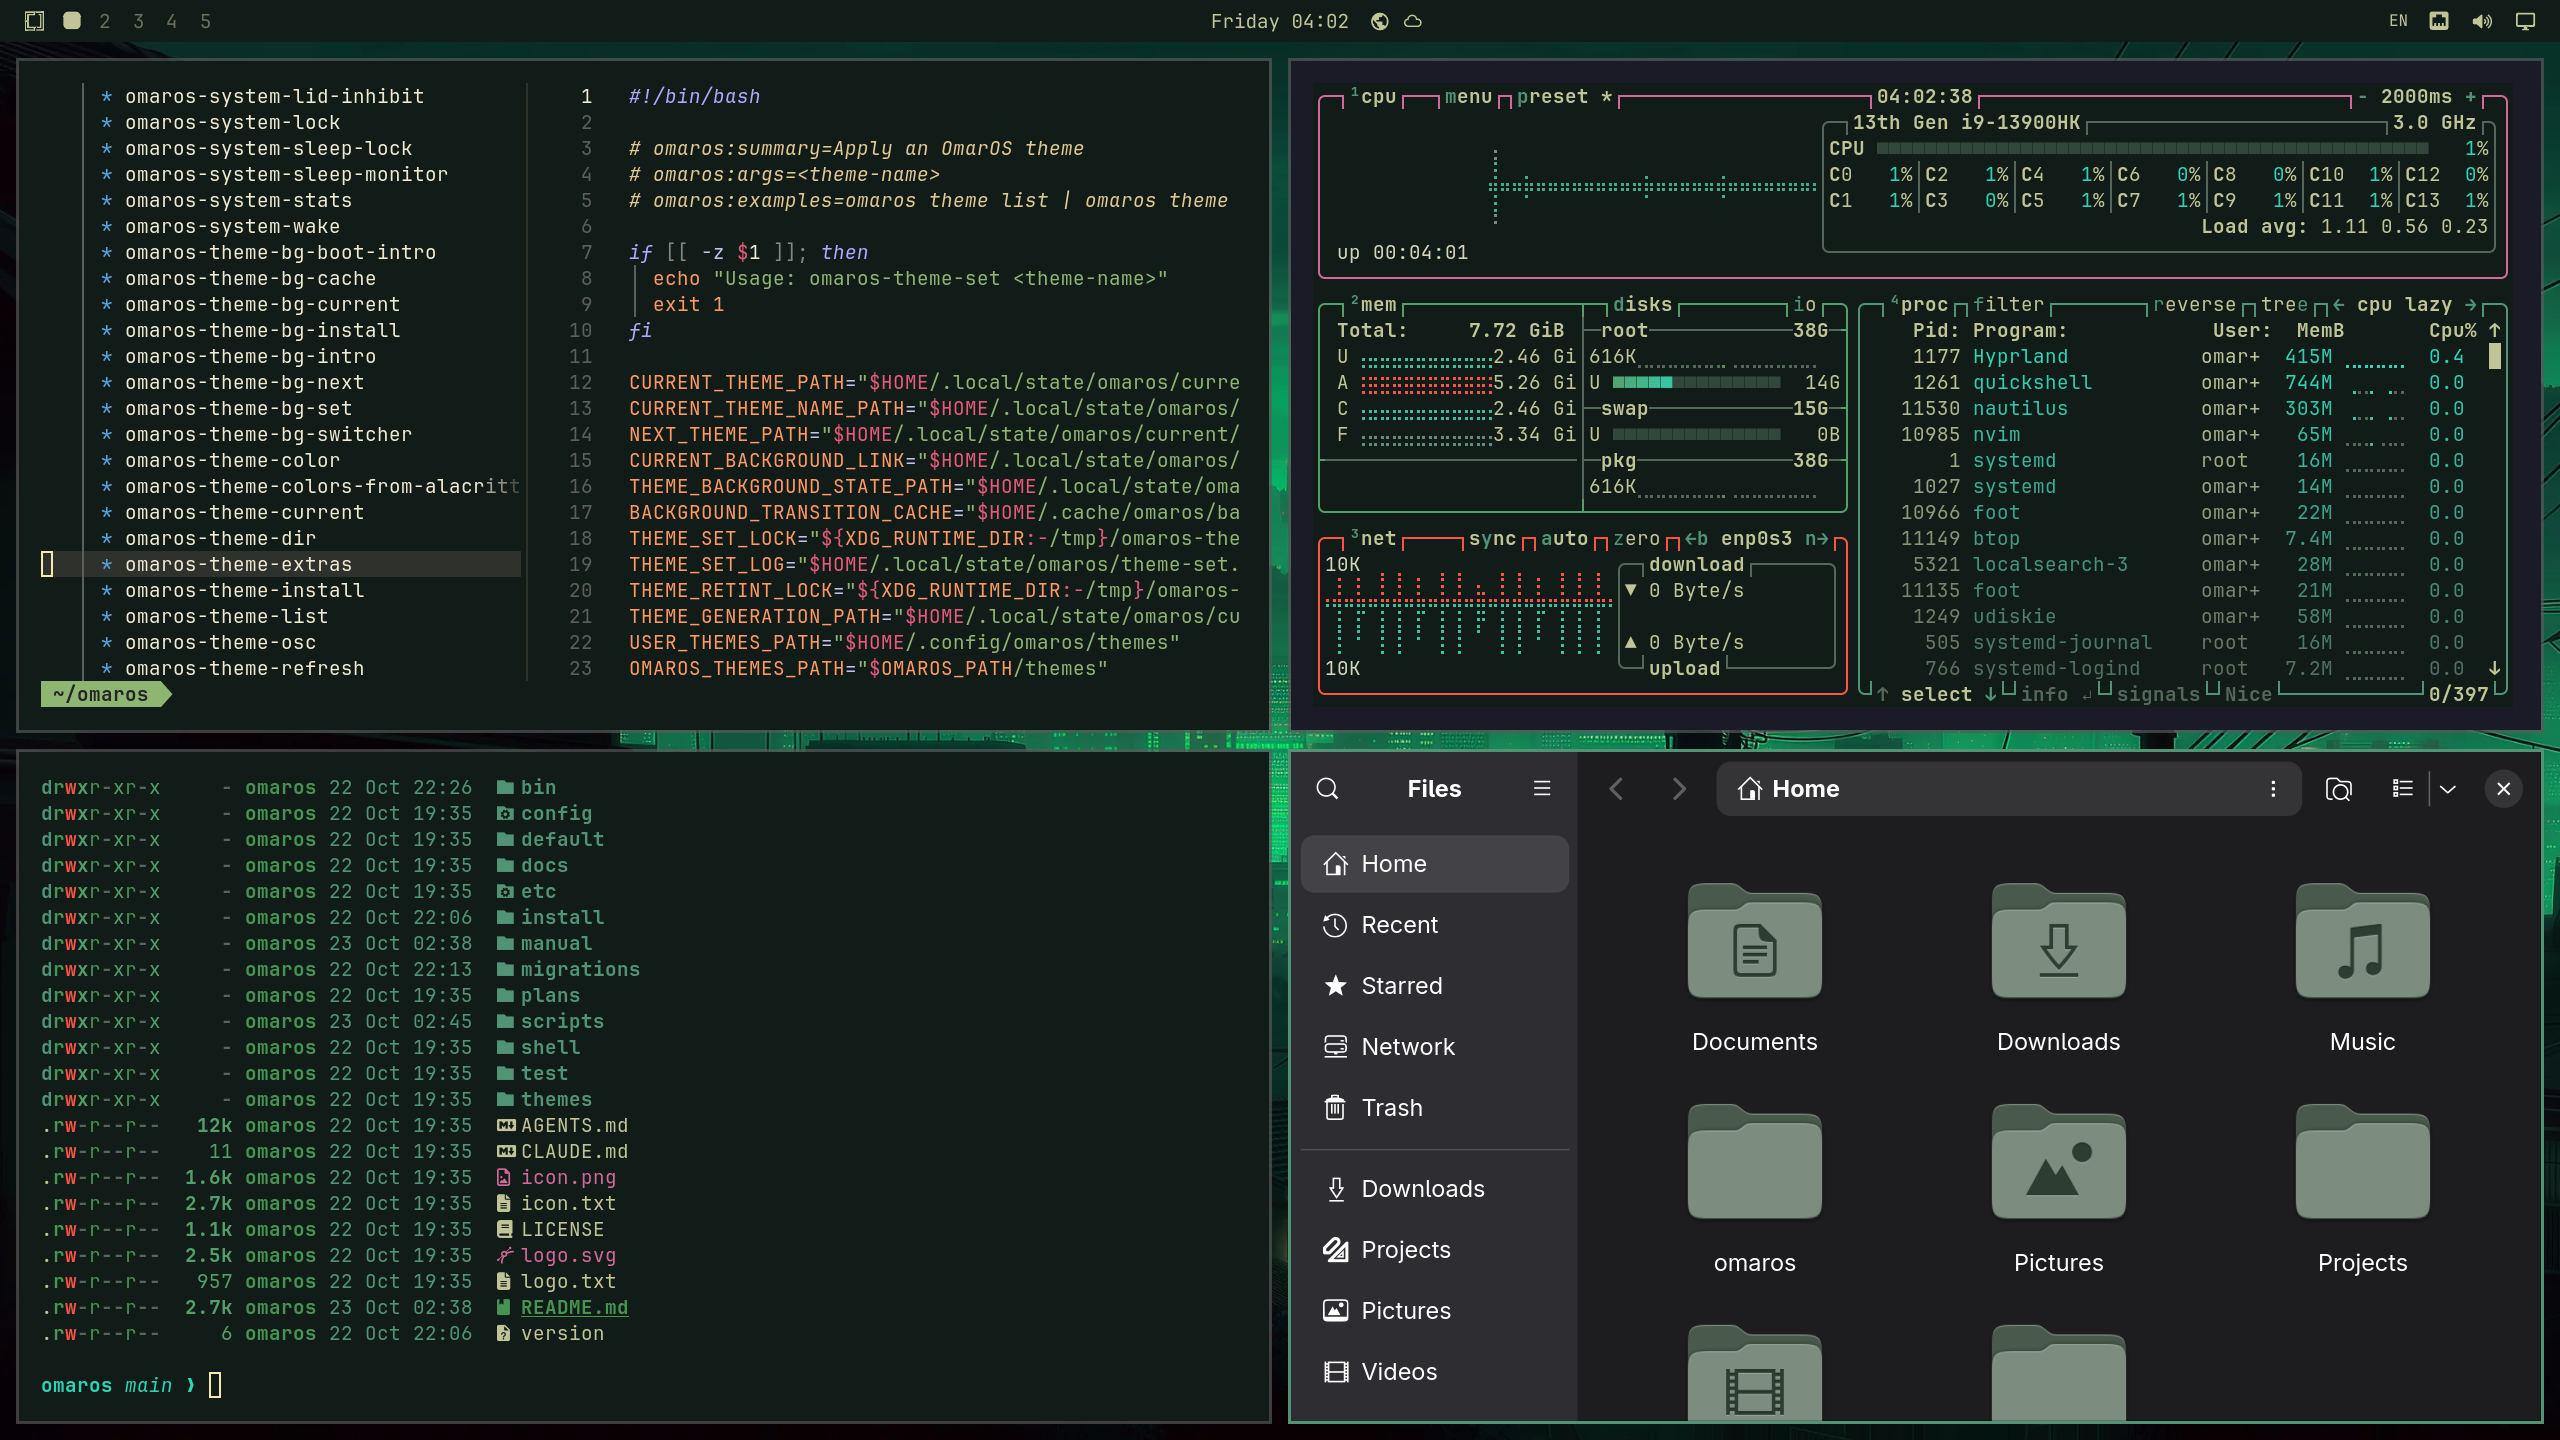Click btop proc sort next arrow
Screen dimensions: 2560x1440
coord(2470,305)
